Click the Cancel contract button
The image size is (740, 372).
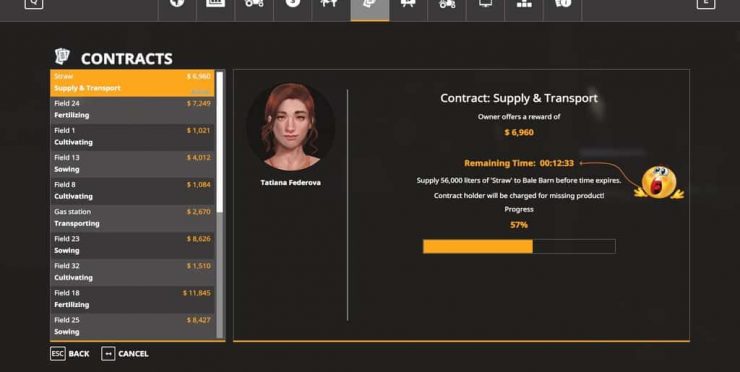pos(125,354)
